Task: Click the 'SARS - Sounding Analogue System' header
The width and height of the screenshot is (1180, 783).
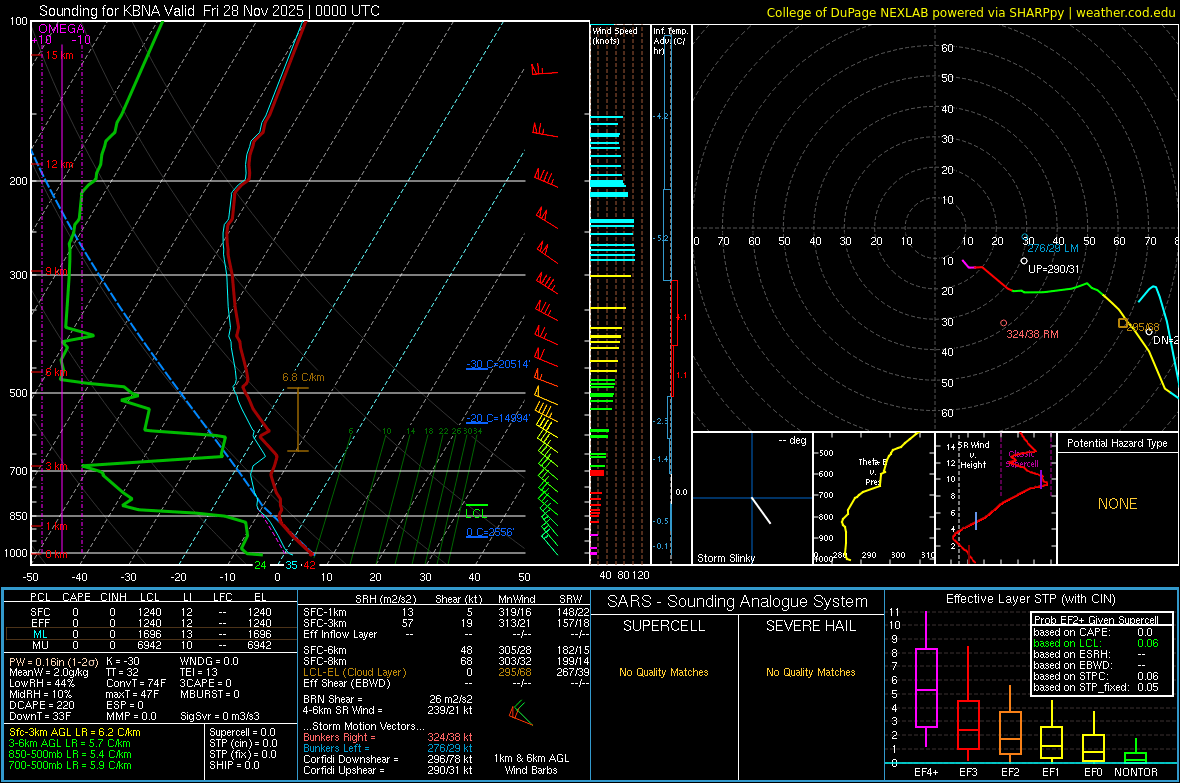Action: tap(738, 602)
